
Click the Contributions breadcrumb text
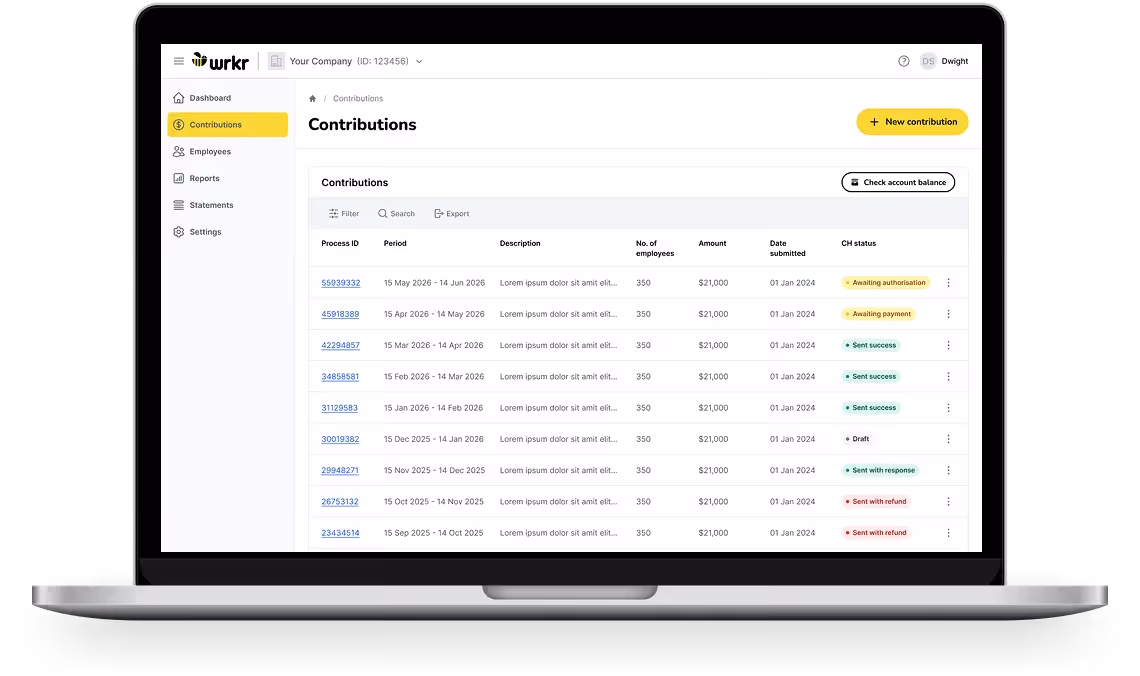(x=358, y=99)
